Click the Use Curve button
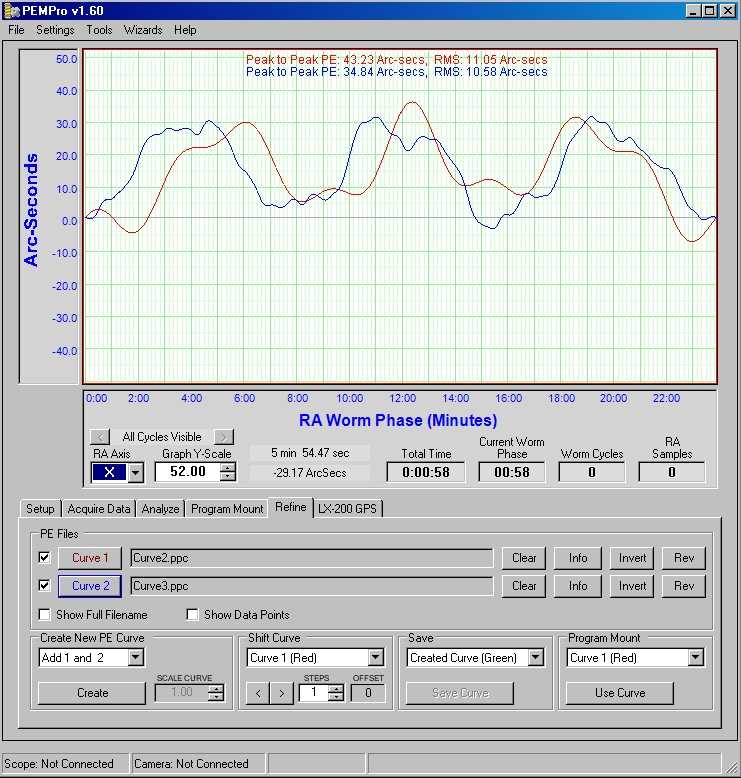The height and width of the screenshot is (778, 741). 620,693
